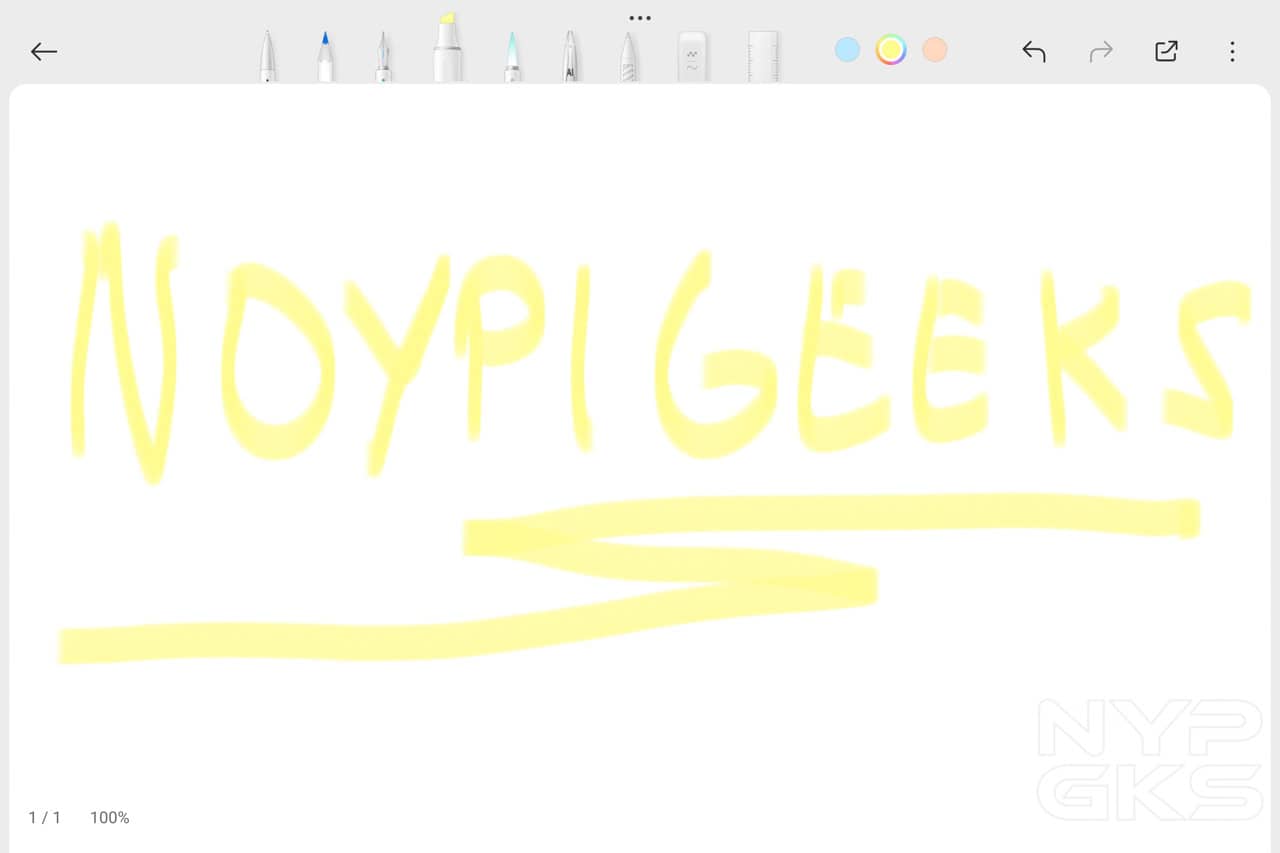Redo the undone stroke
Viewport: 1280px width, 853px height.
pyautogui.click(x=1101, y=52)
